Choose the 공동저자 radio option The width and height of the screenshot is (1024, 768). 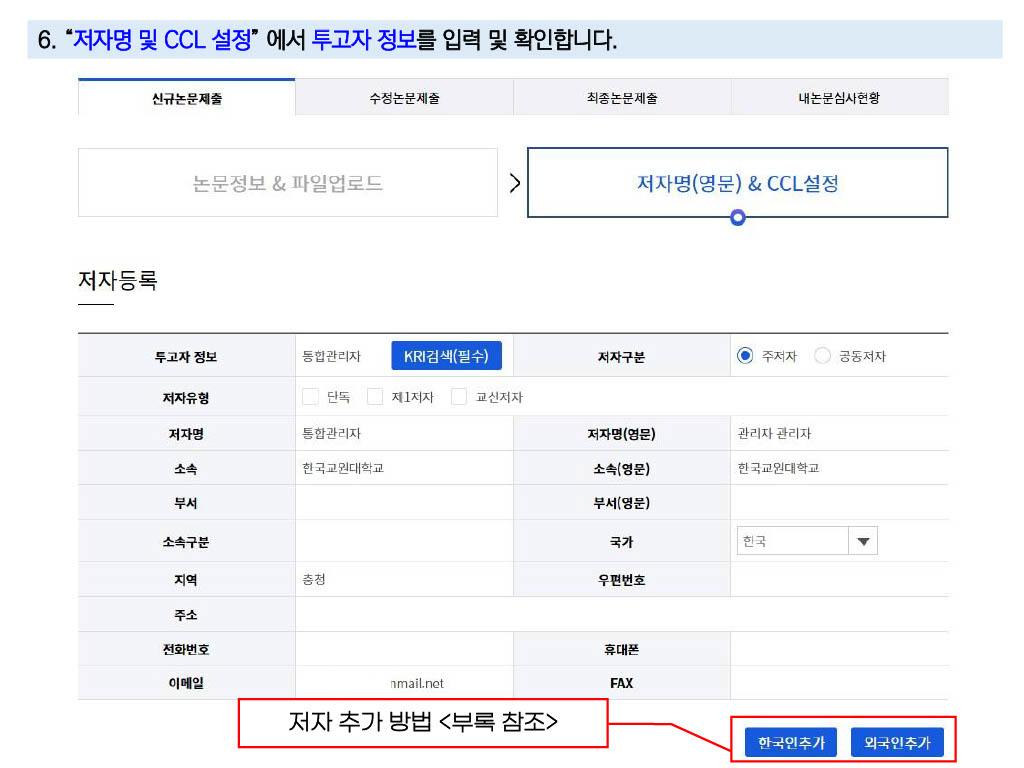[x=823, y=356]
